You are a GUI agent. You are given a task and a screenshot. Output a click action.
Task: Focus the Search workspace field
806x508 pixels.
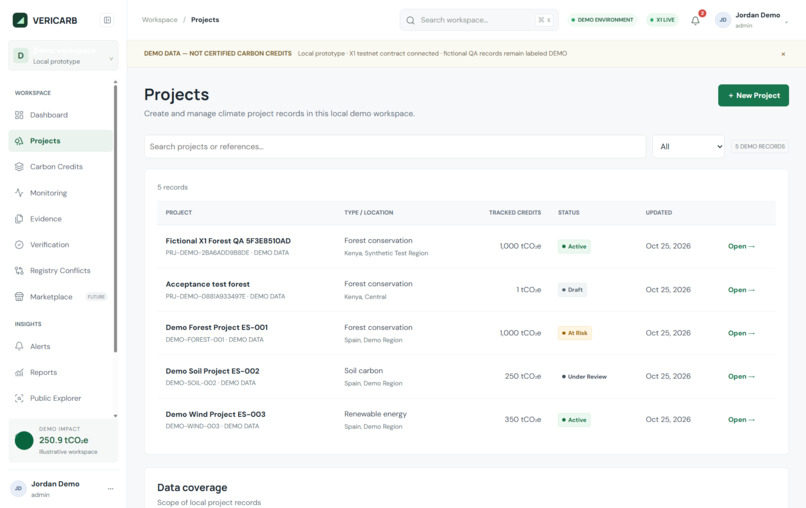click(x=479, y=20)
